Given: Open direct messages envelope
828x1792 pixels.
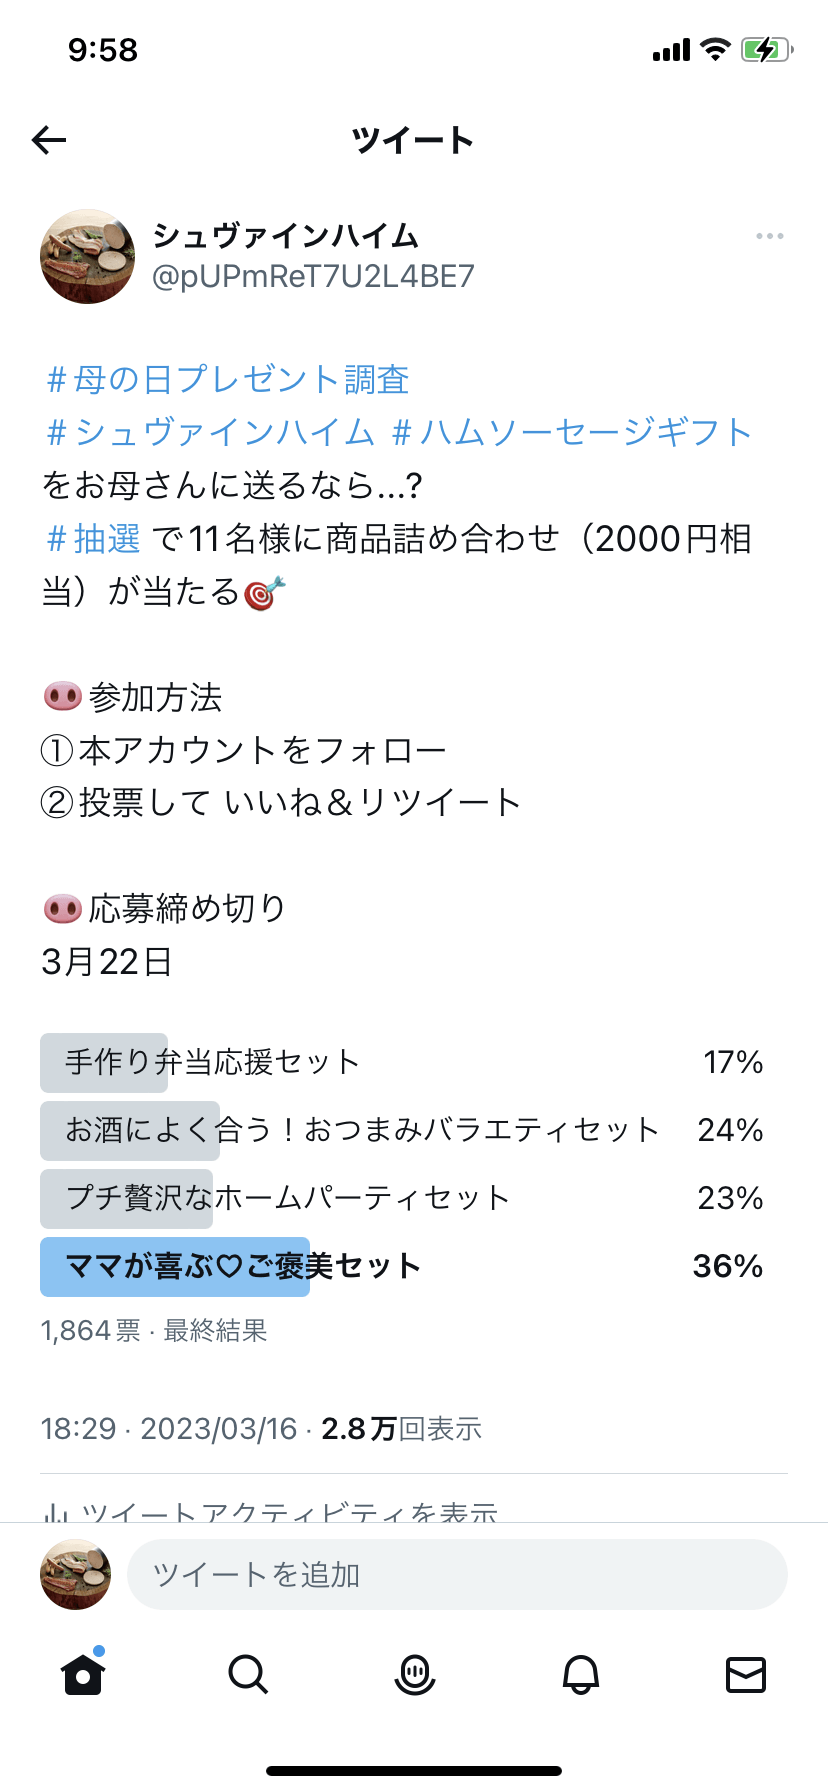Looking at the screenshot, I should pyautogui.click(x=745, y=1675).
